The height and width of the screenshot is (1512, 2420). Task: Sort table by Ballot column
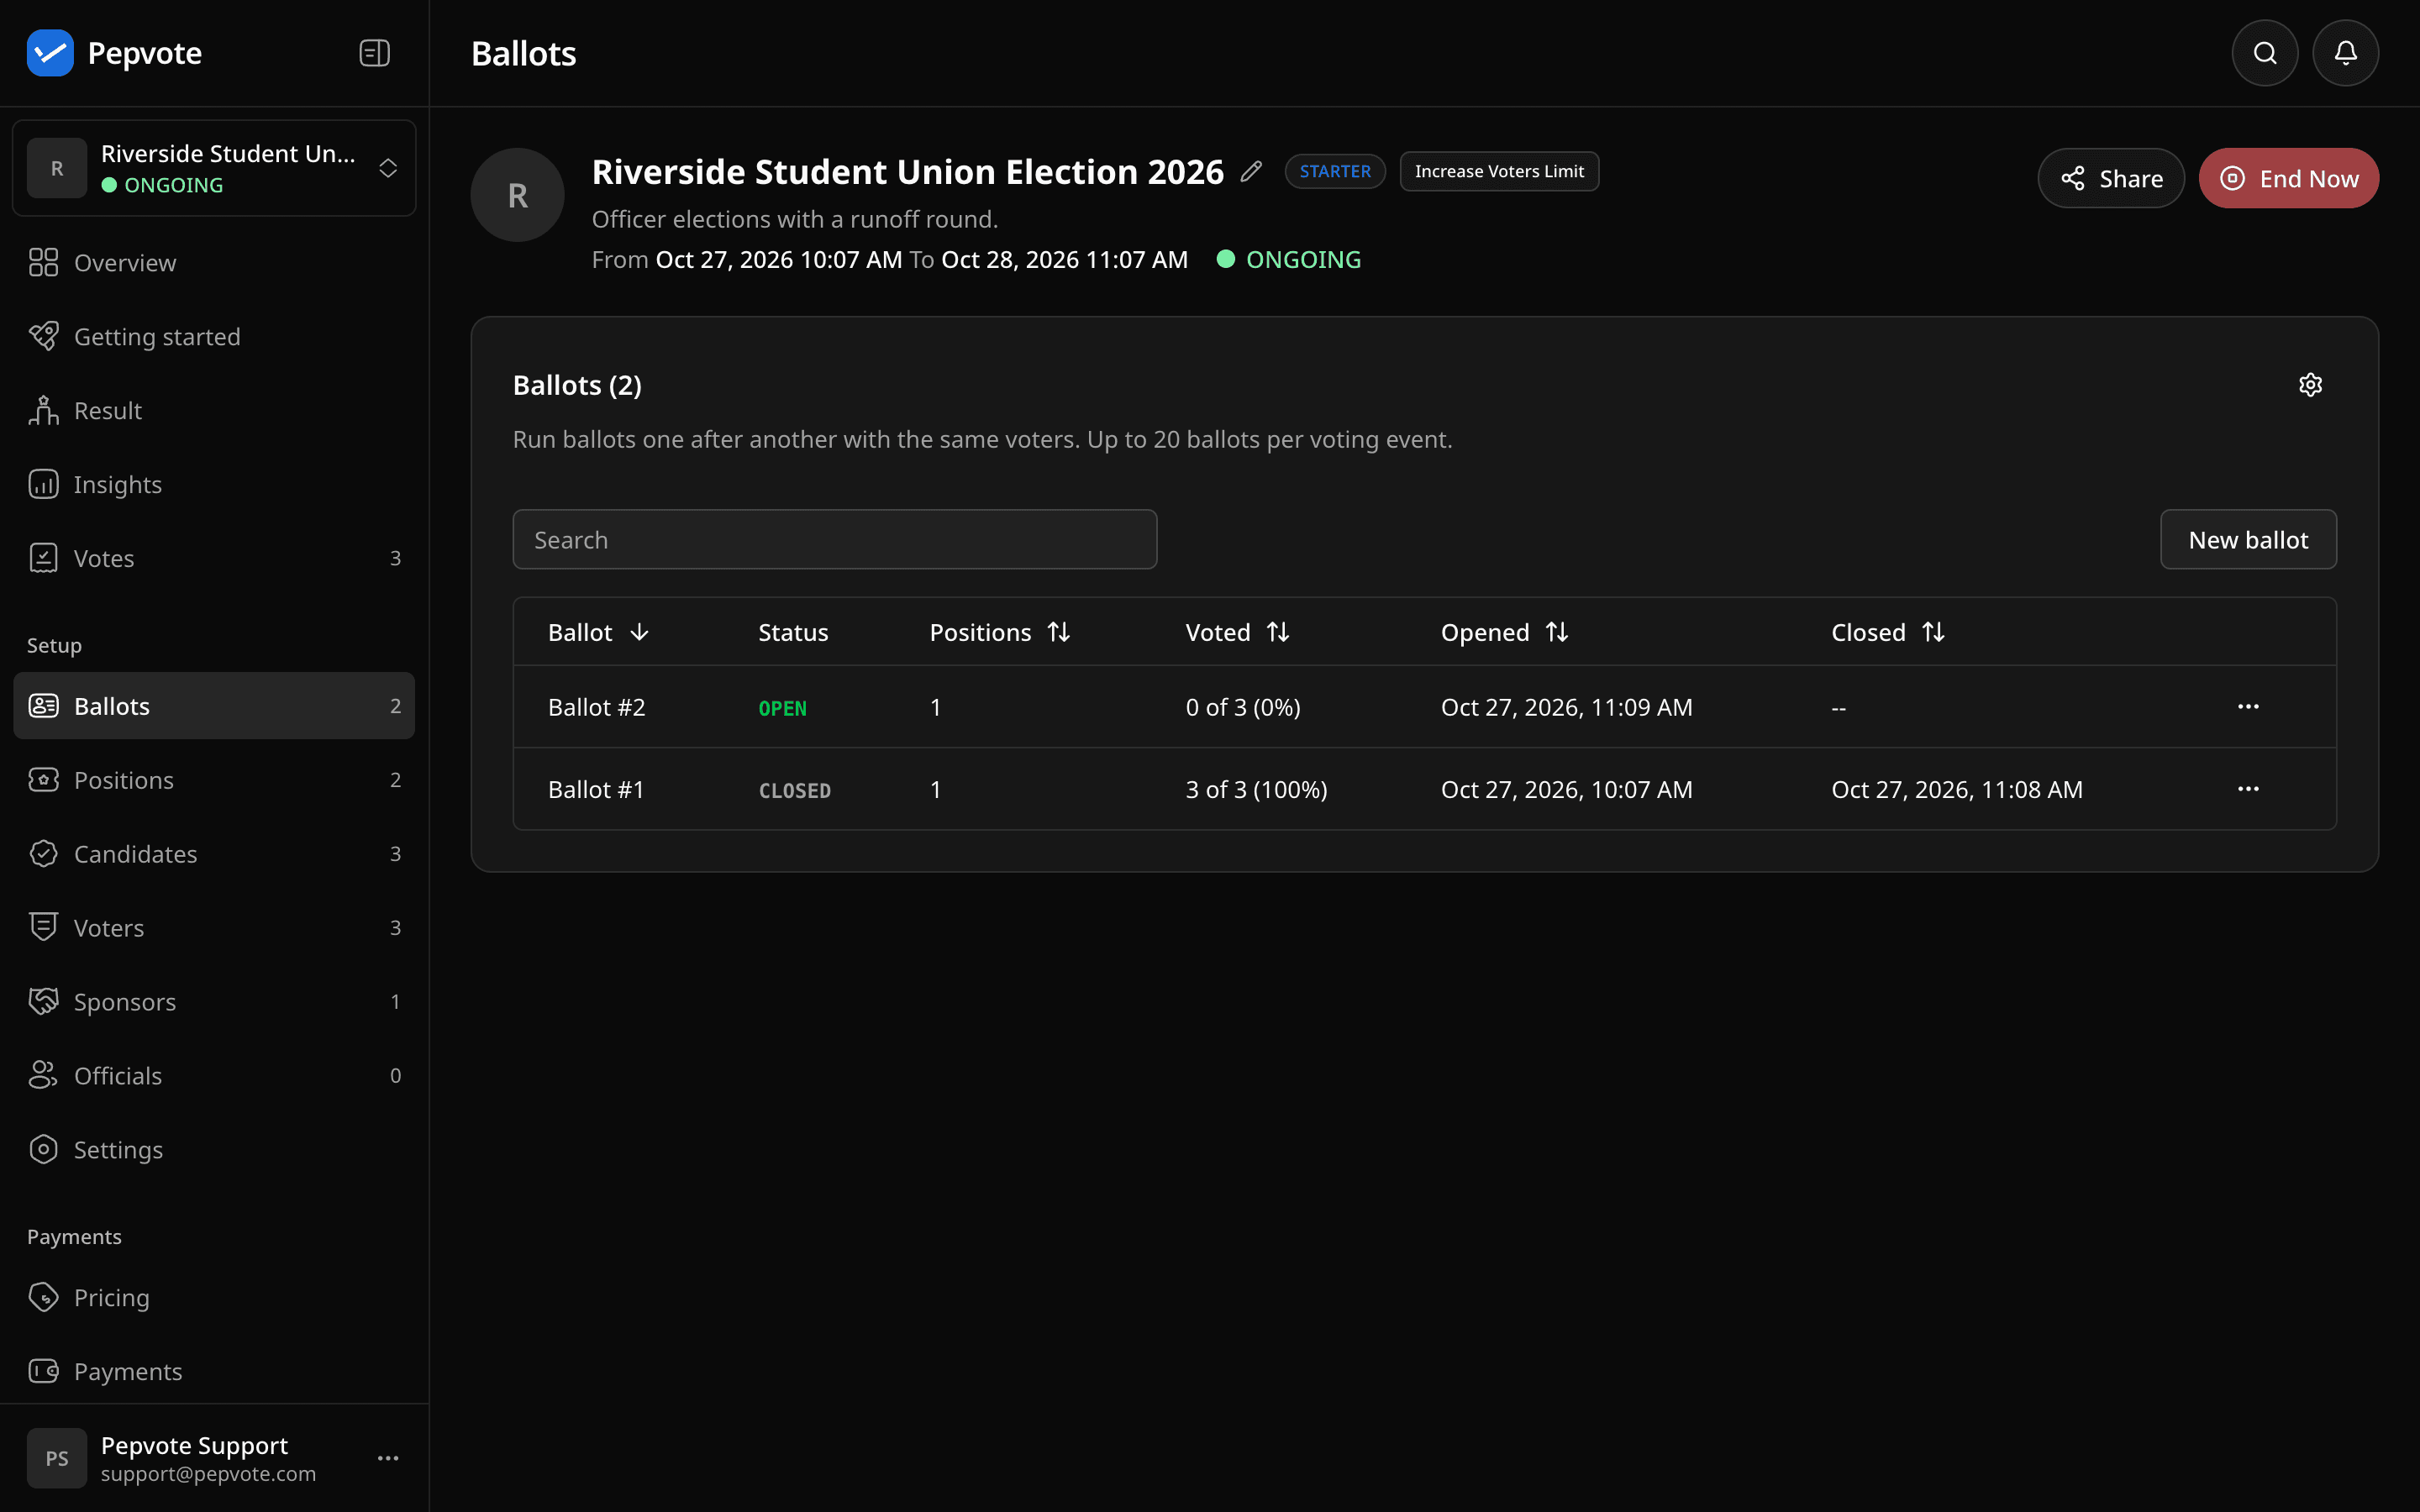pos(598,632)
